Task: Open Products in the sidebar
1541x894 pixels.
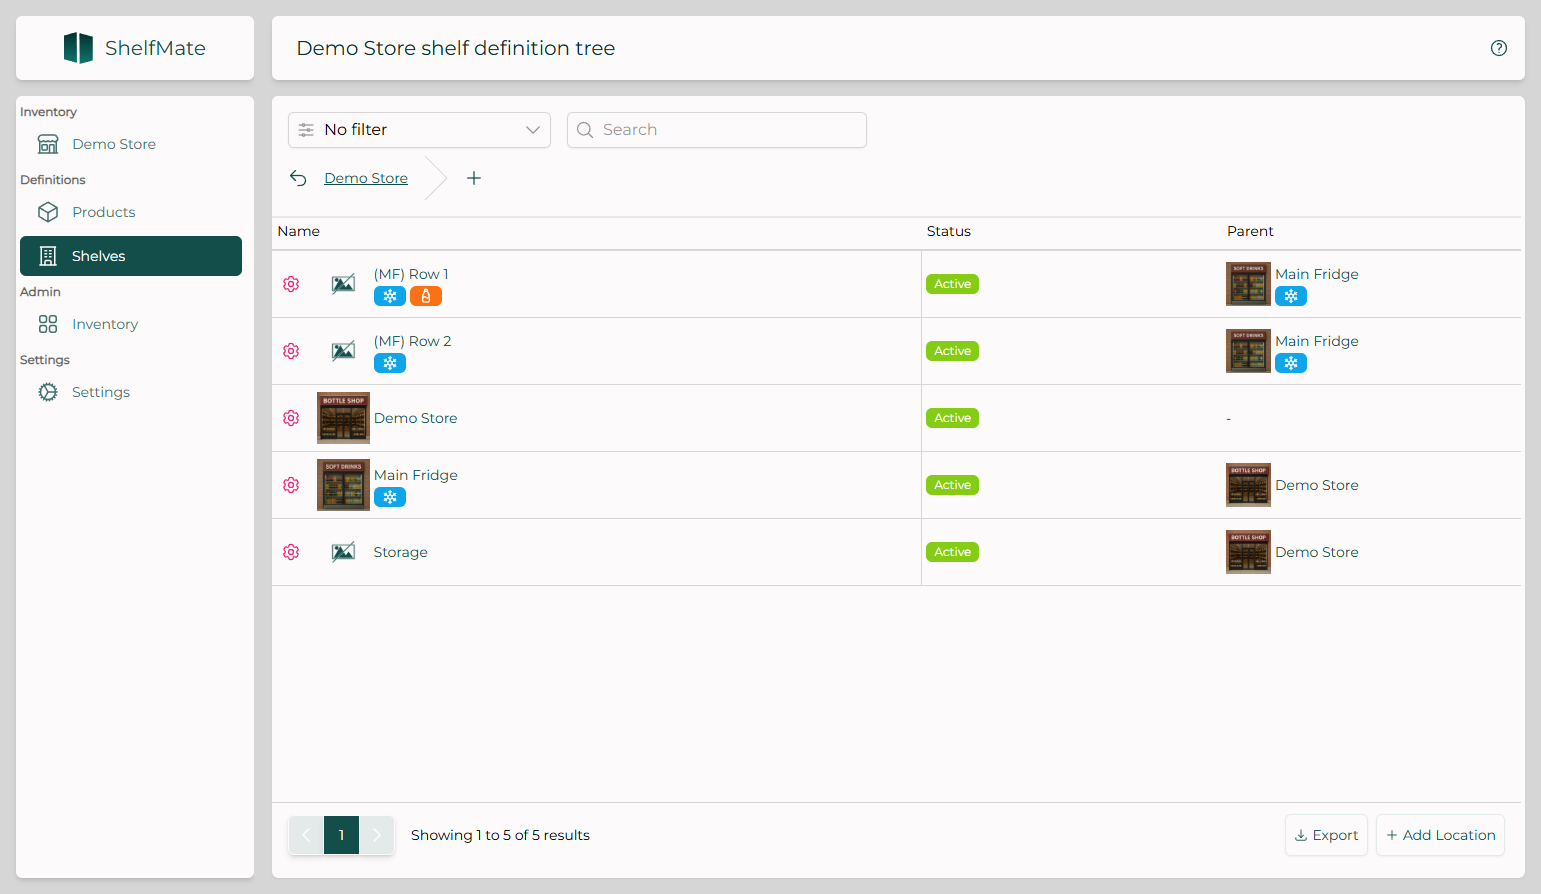Action: 103,212
